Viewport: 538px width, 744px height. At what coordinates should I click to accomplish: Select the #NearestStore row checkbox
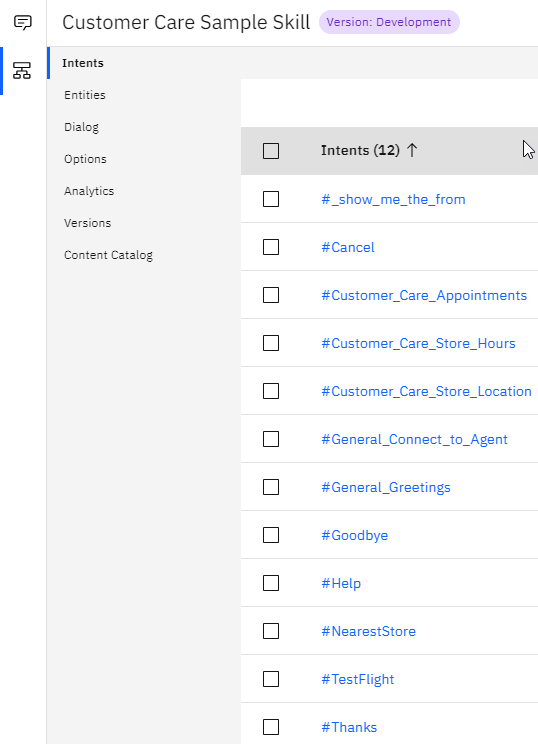271,631
